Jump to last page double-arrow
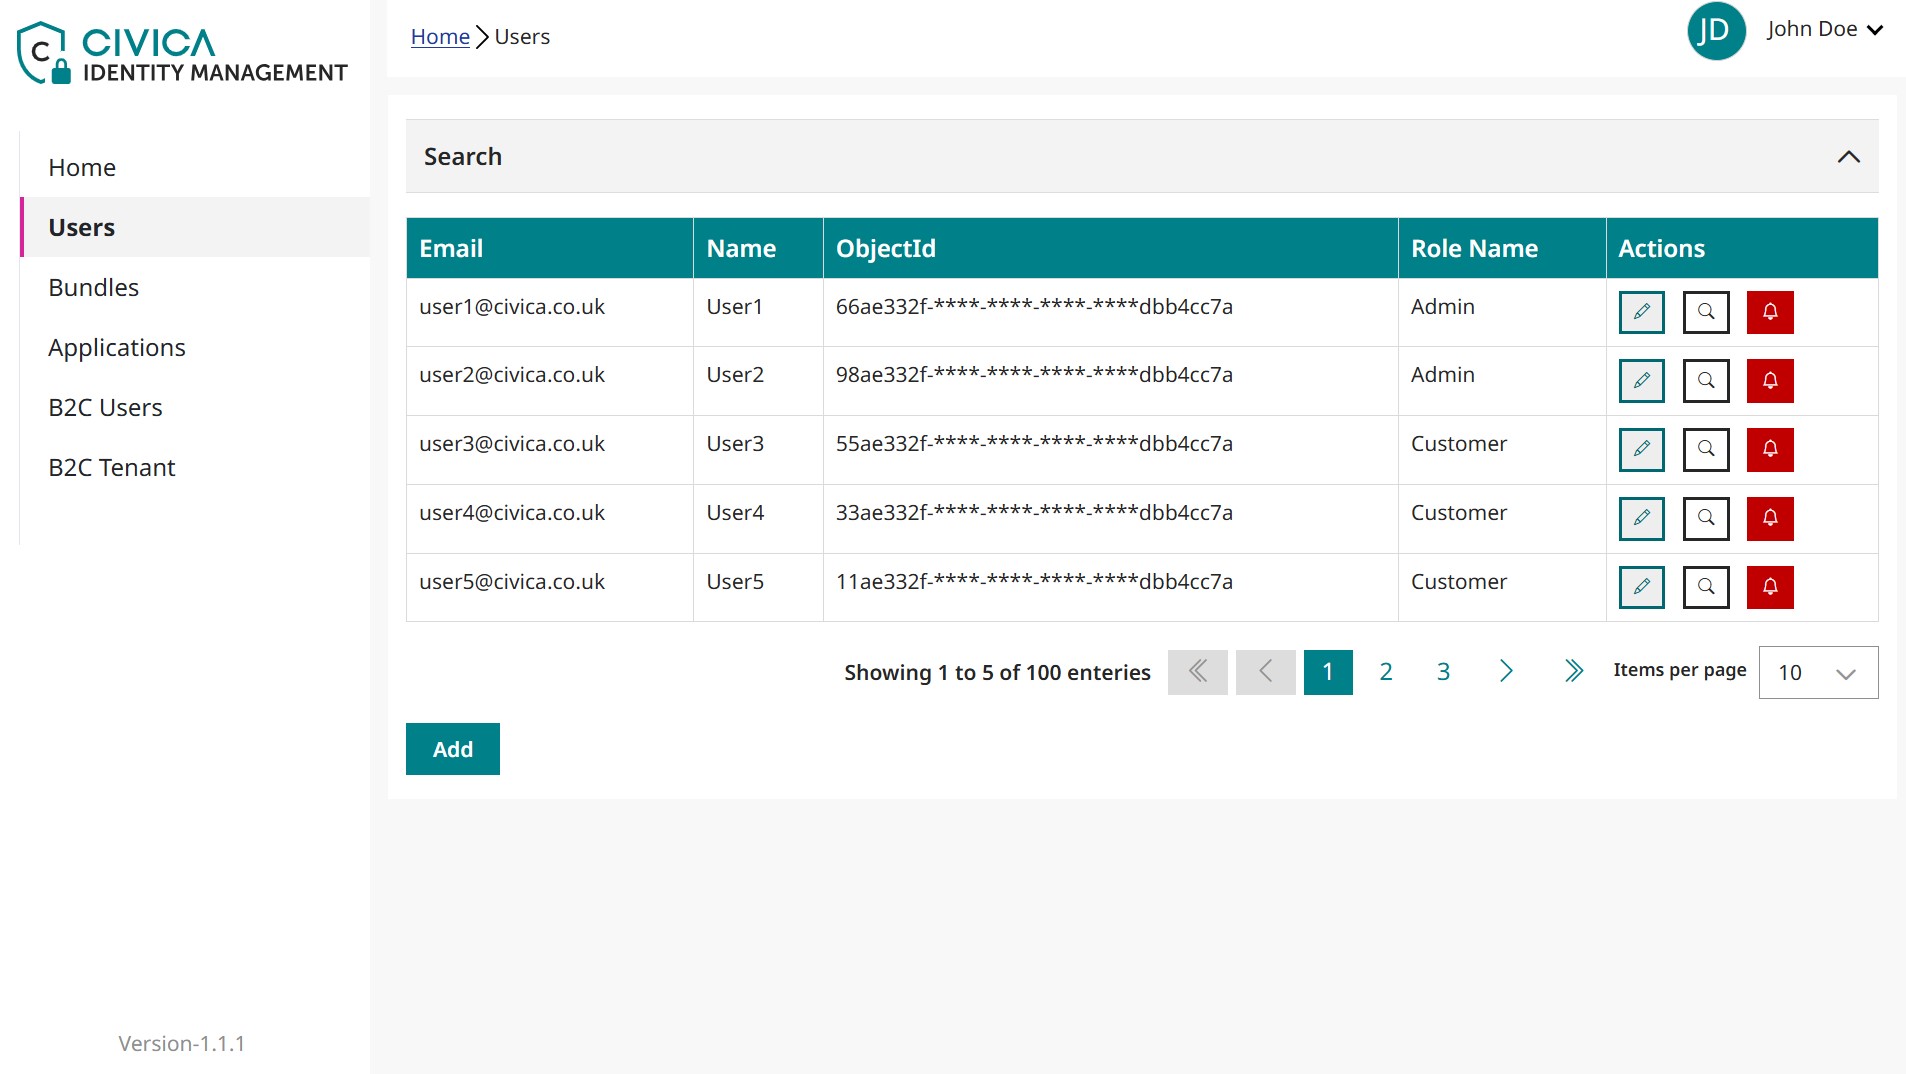 click(1573, 672)
